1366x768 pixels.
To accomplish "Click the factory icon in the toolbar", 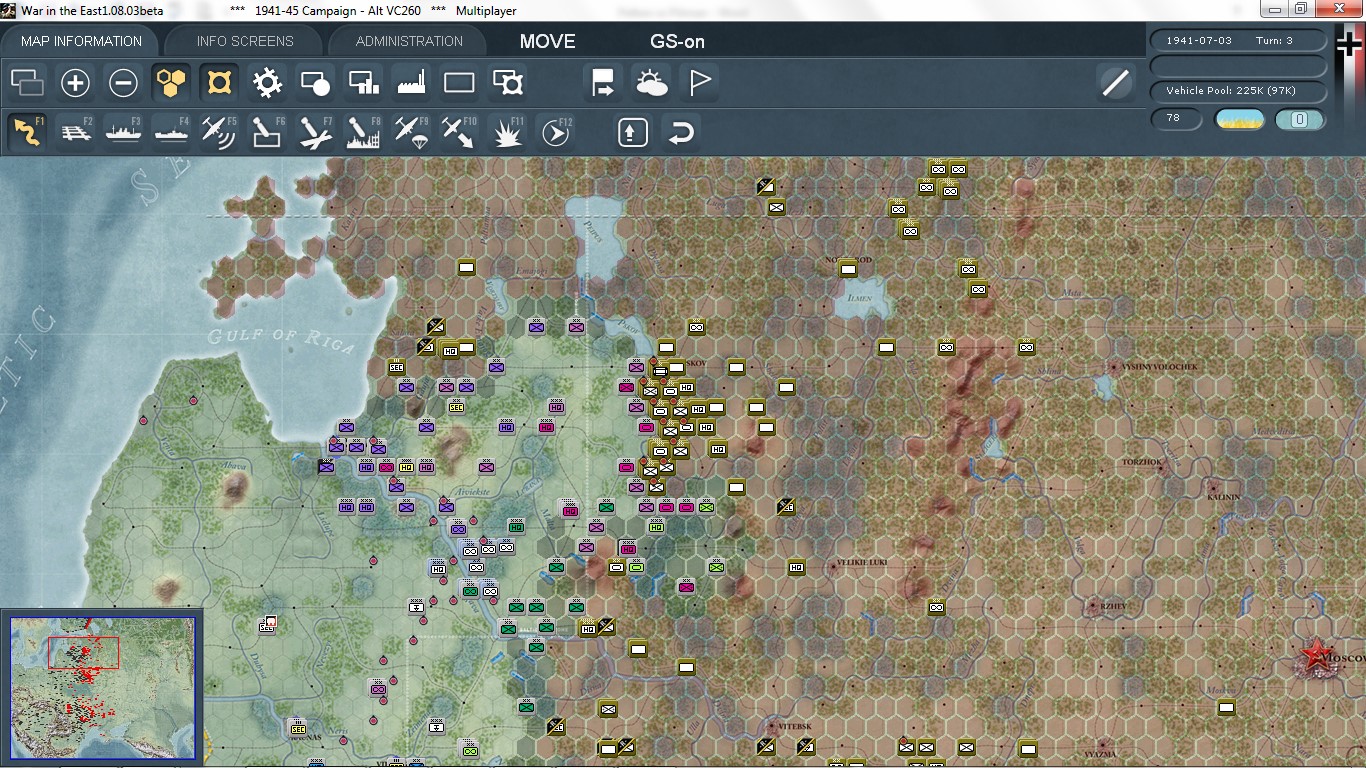I will 411,83.
